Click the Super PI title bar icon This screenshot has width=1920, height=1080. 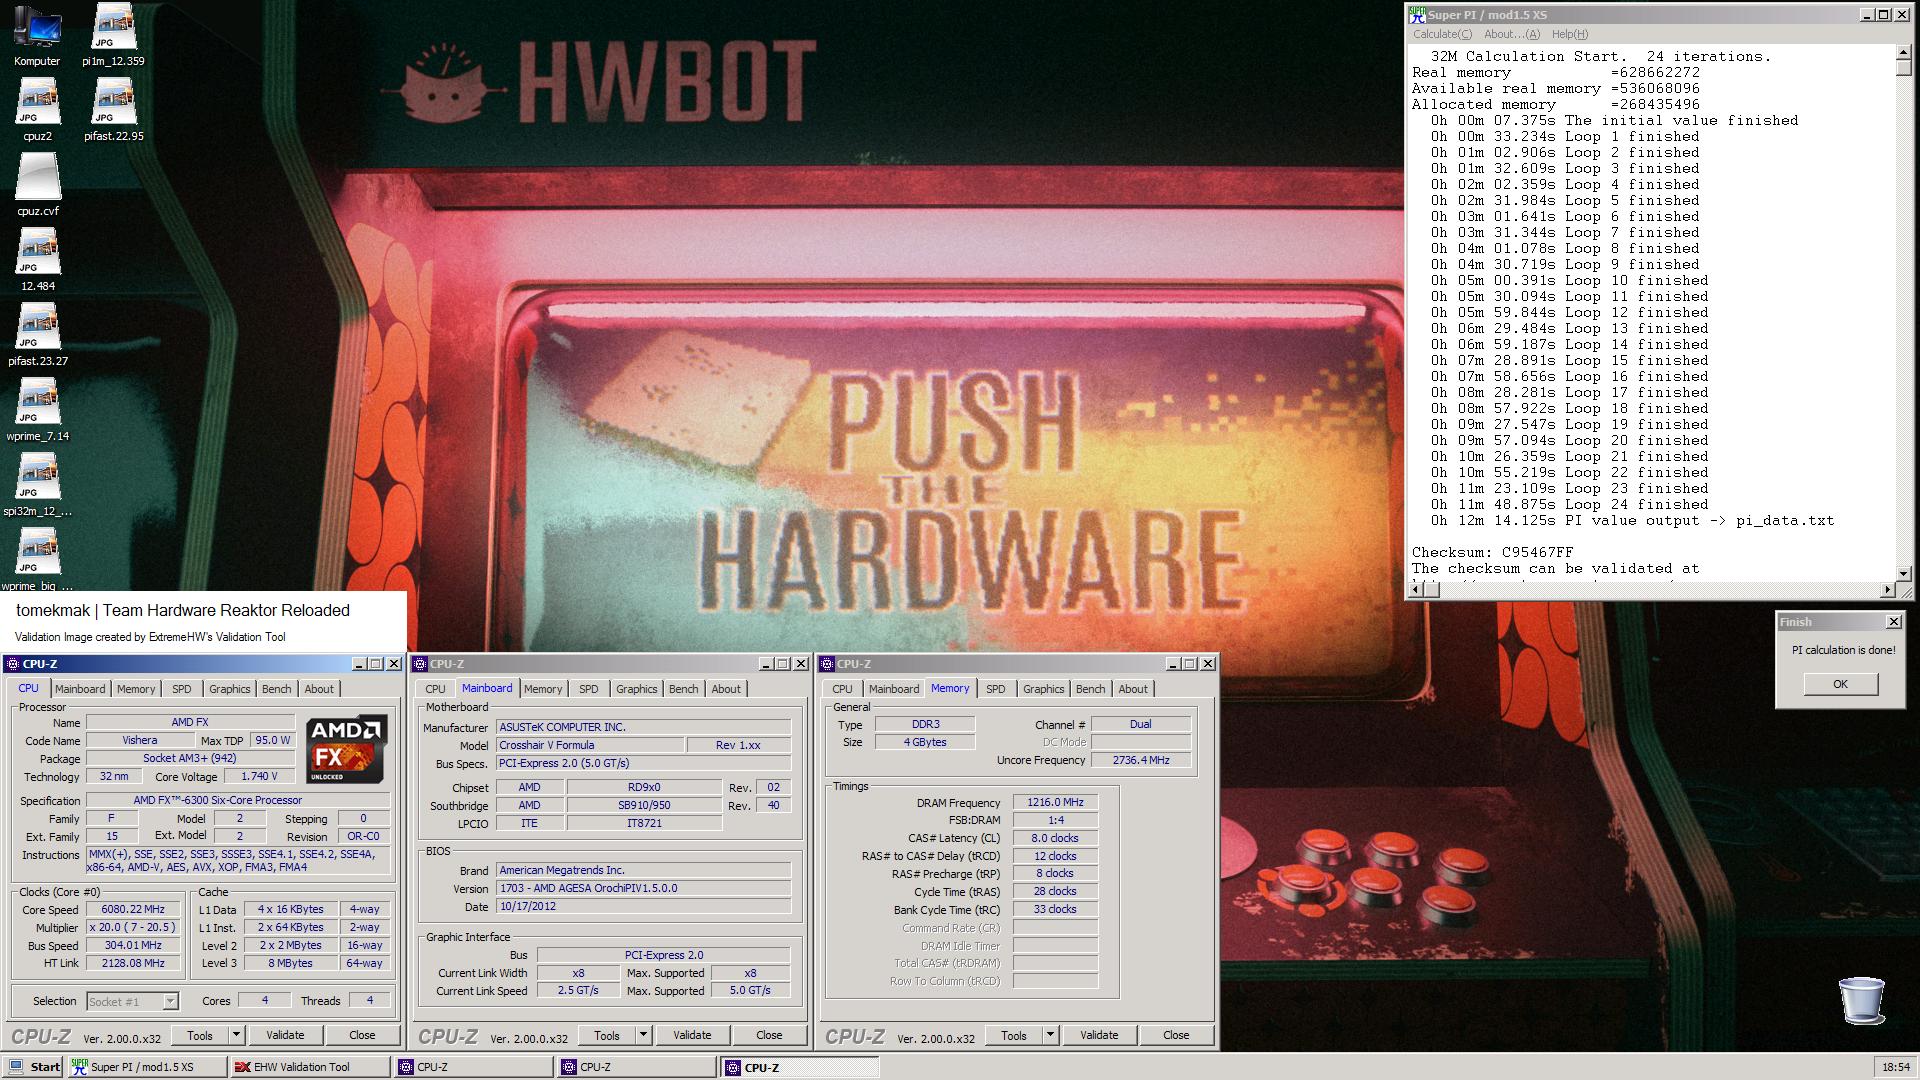[x=1417, y=14]
